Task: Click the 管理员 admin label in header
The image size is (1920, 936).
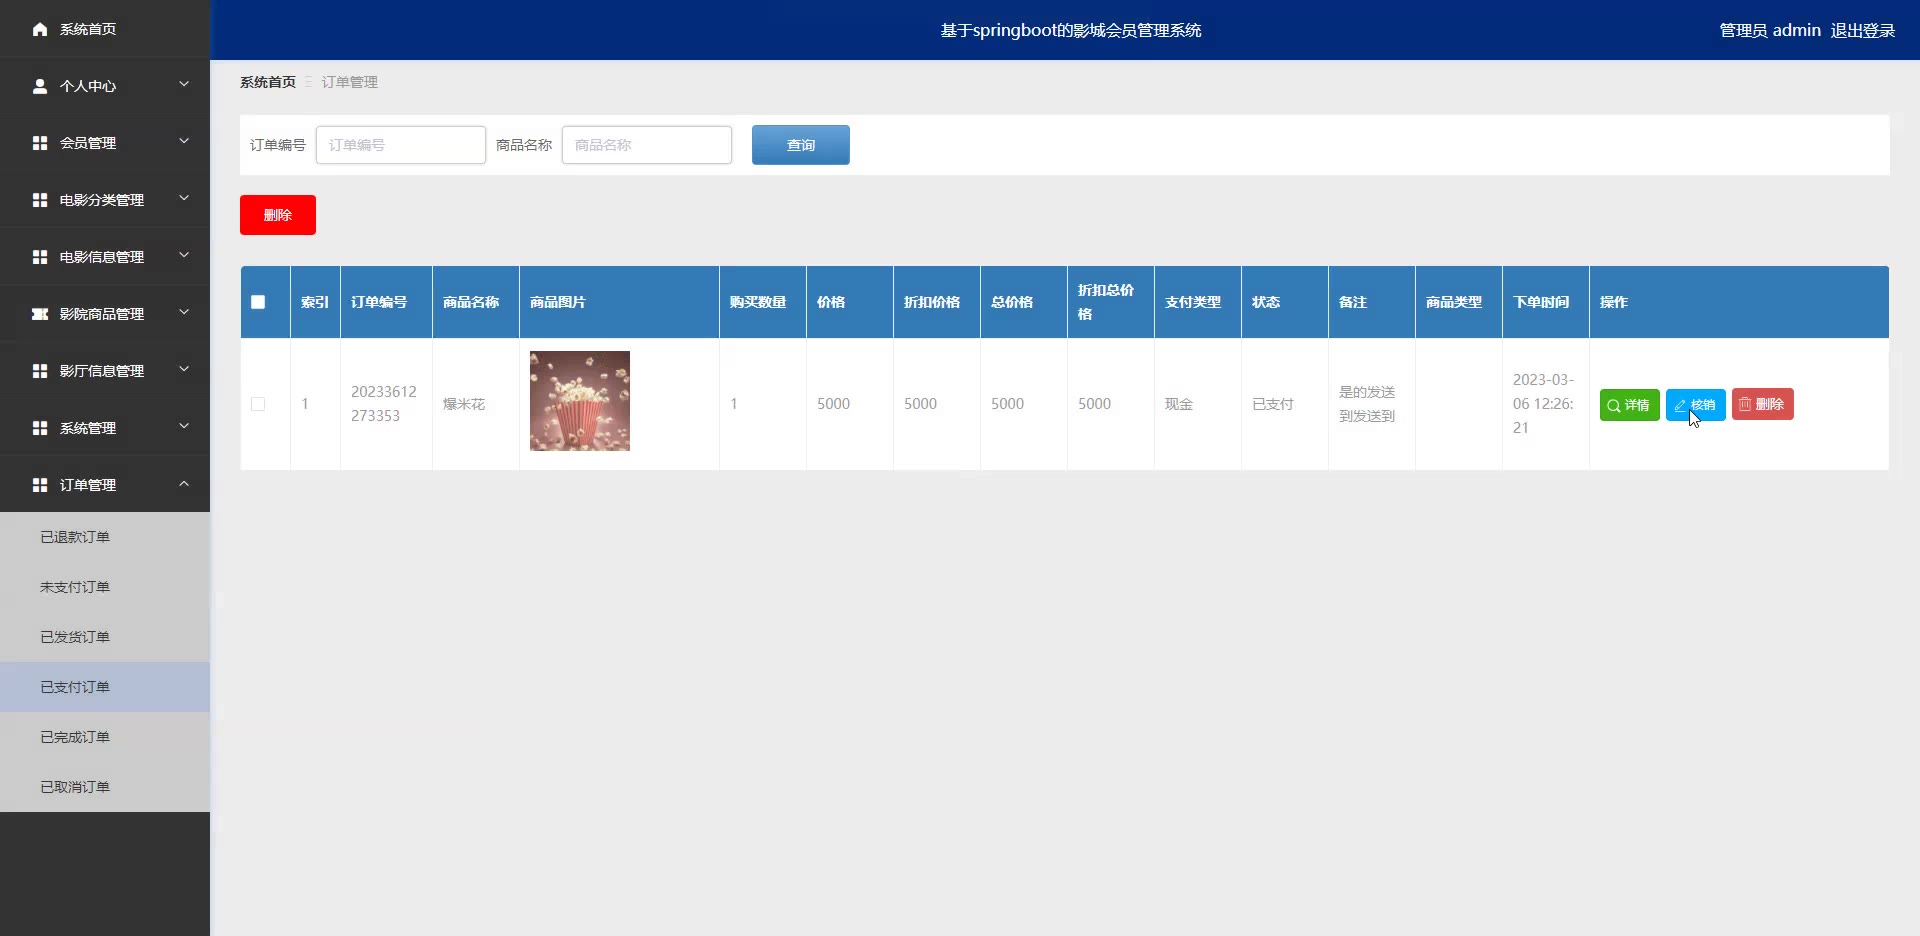Action: pyautogui.click(x=1770, y=31)
